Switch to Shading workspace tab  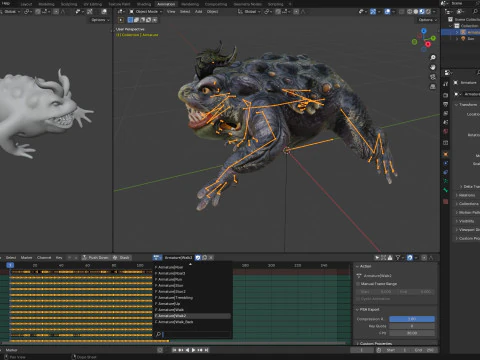(144, 4)
